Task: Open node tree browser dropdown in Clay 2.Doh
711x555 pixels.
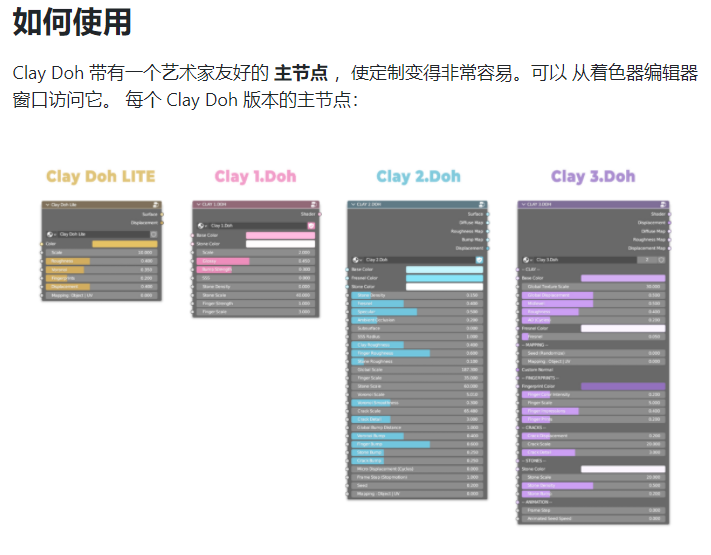Action: [x=357, y=259]
